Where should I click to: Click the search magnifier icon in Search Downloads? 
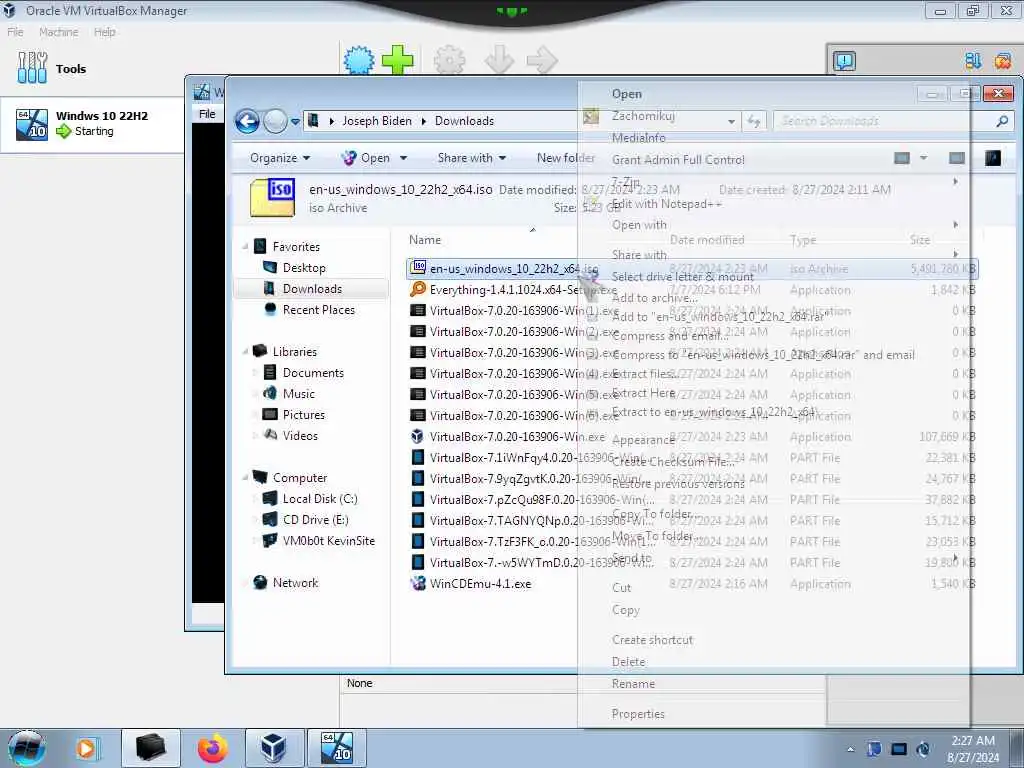[x=1002, y=121]
